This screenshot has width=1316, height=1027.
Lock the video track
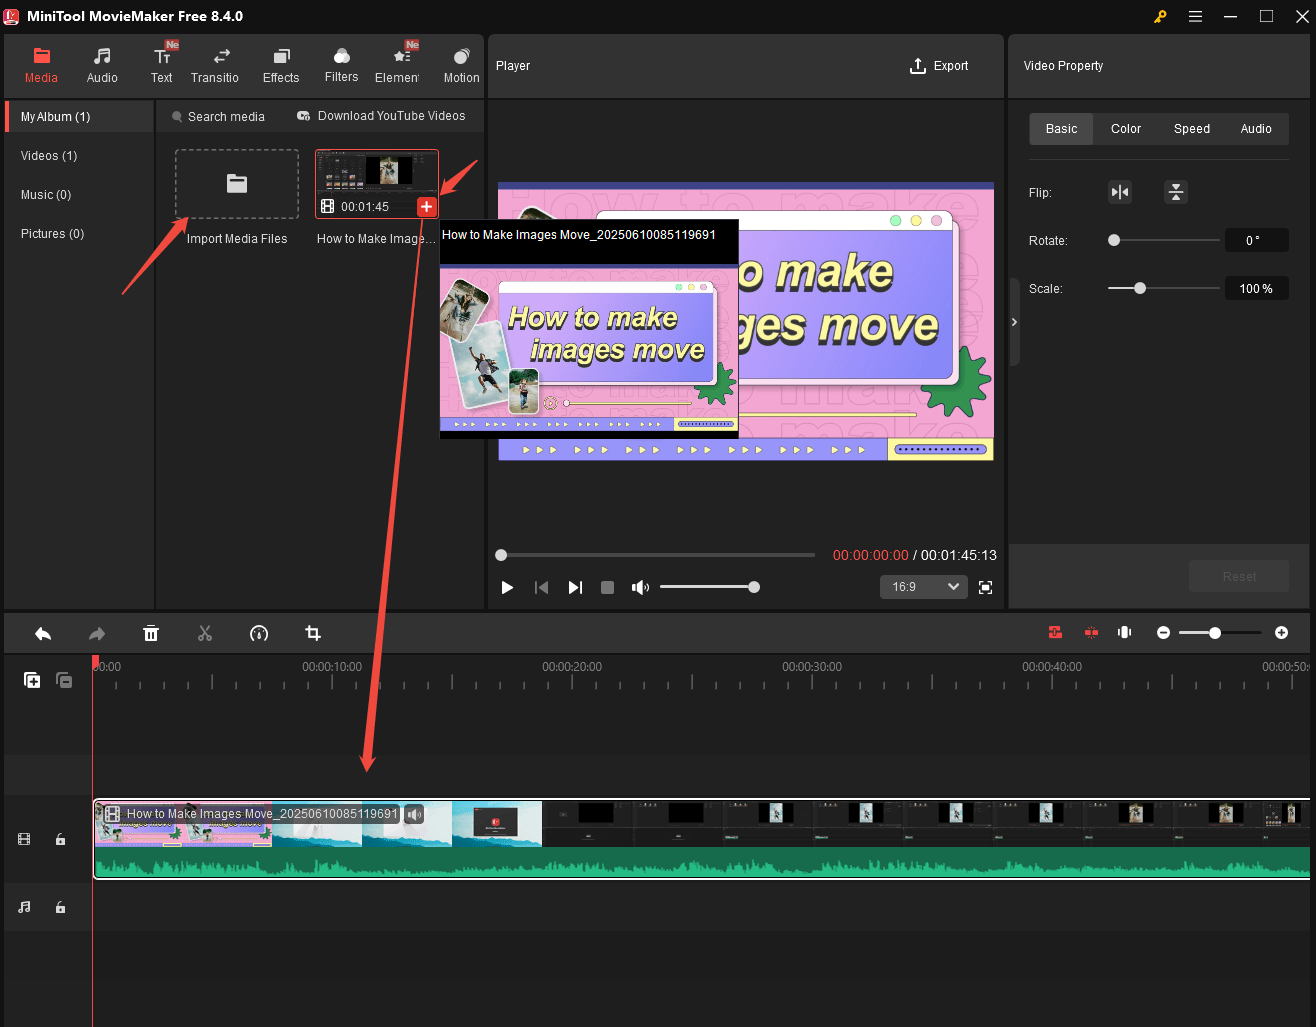[x=60, y=839]
